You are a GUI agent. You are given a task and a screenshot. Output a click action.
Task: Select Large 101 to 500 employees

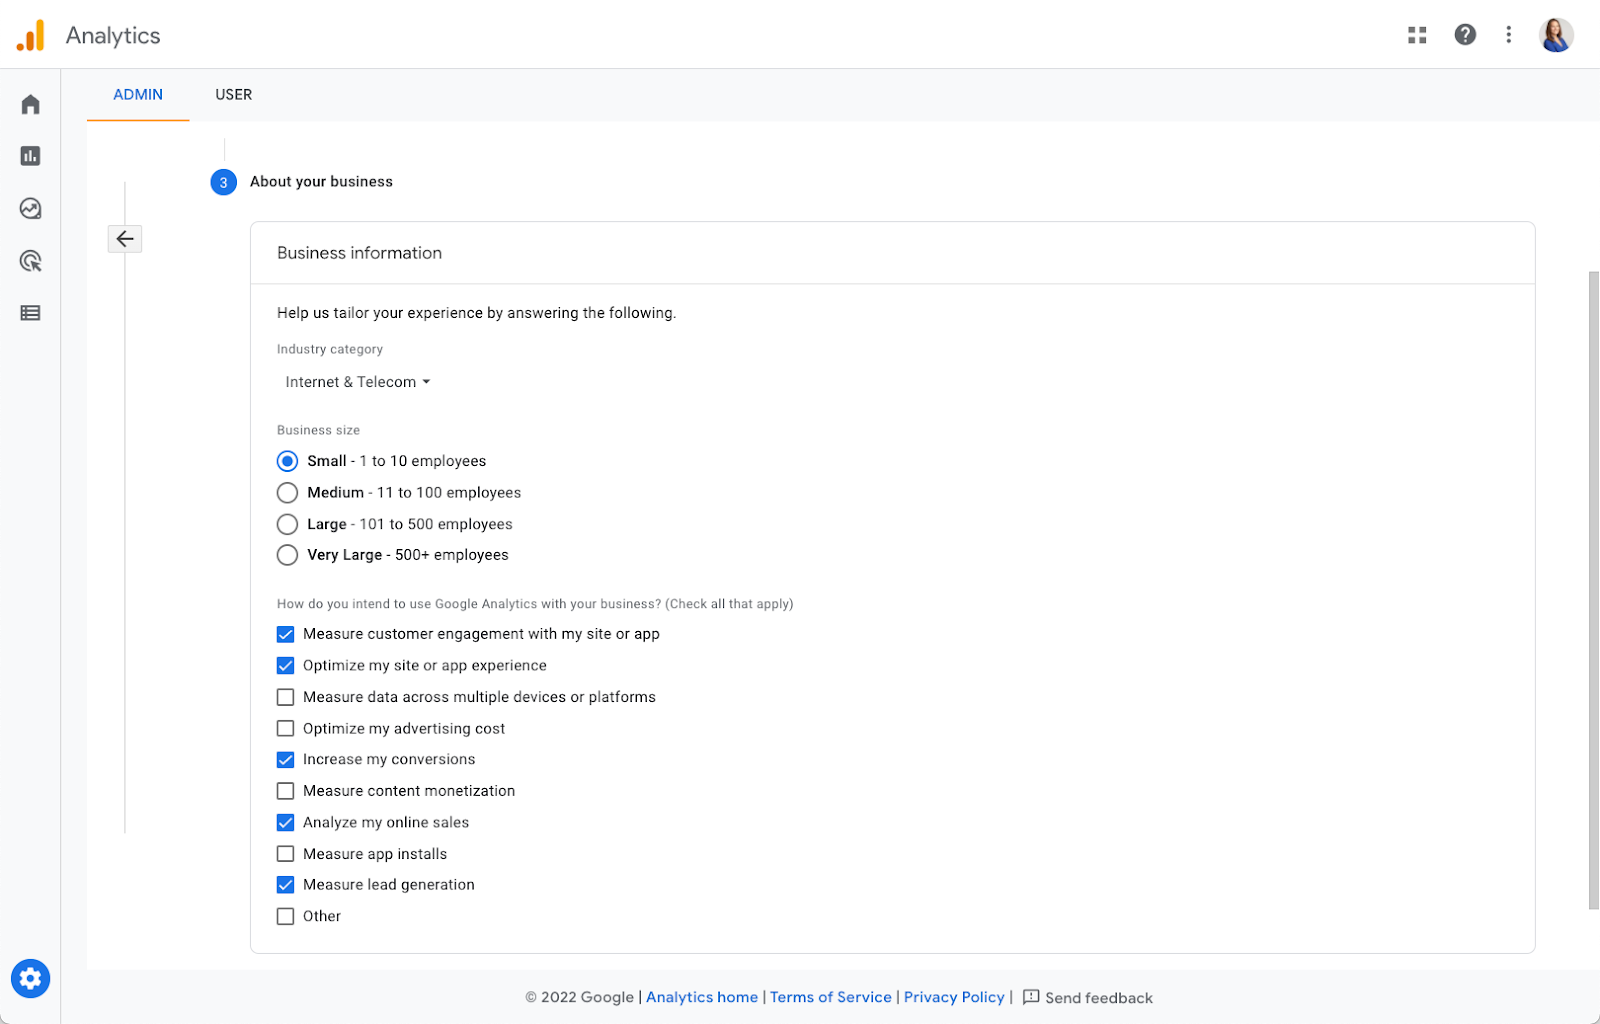point(287,524)
